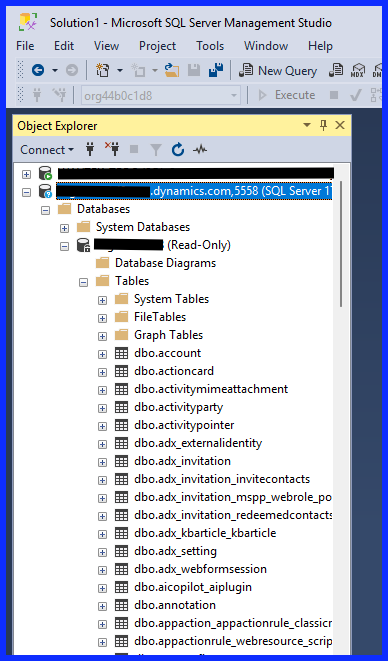
Task: Click the New Project icon
Action: [102, 70]
